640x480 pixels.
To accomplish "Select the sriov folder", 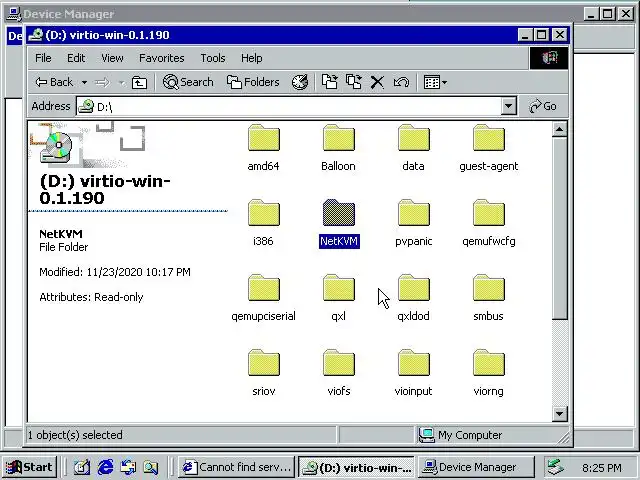I will point(264,373).
